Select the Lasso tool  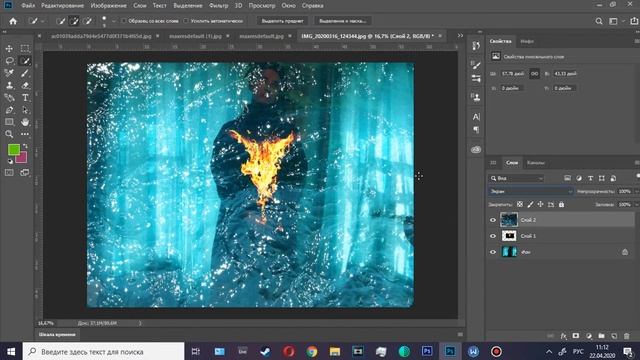tap(9, 60)
